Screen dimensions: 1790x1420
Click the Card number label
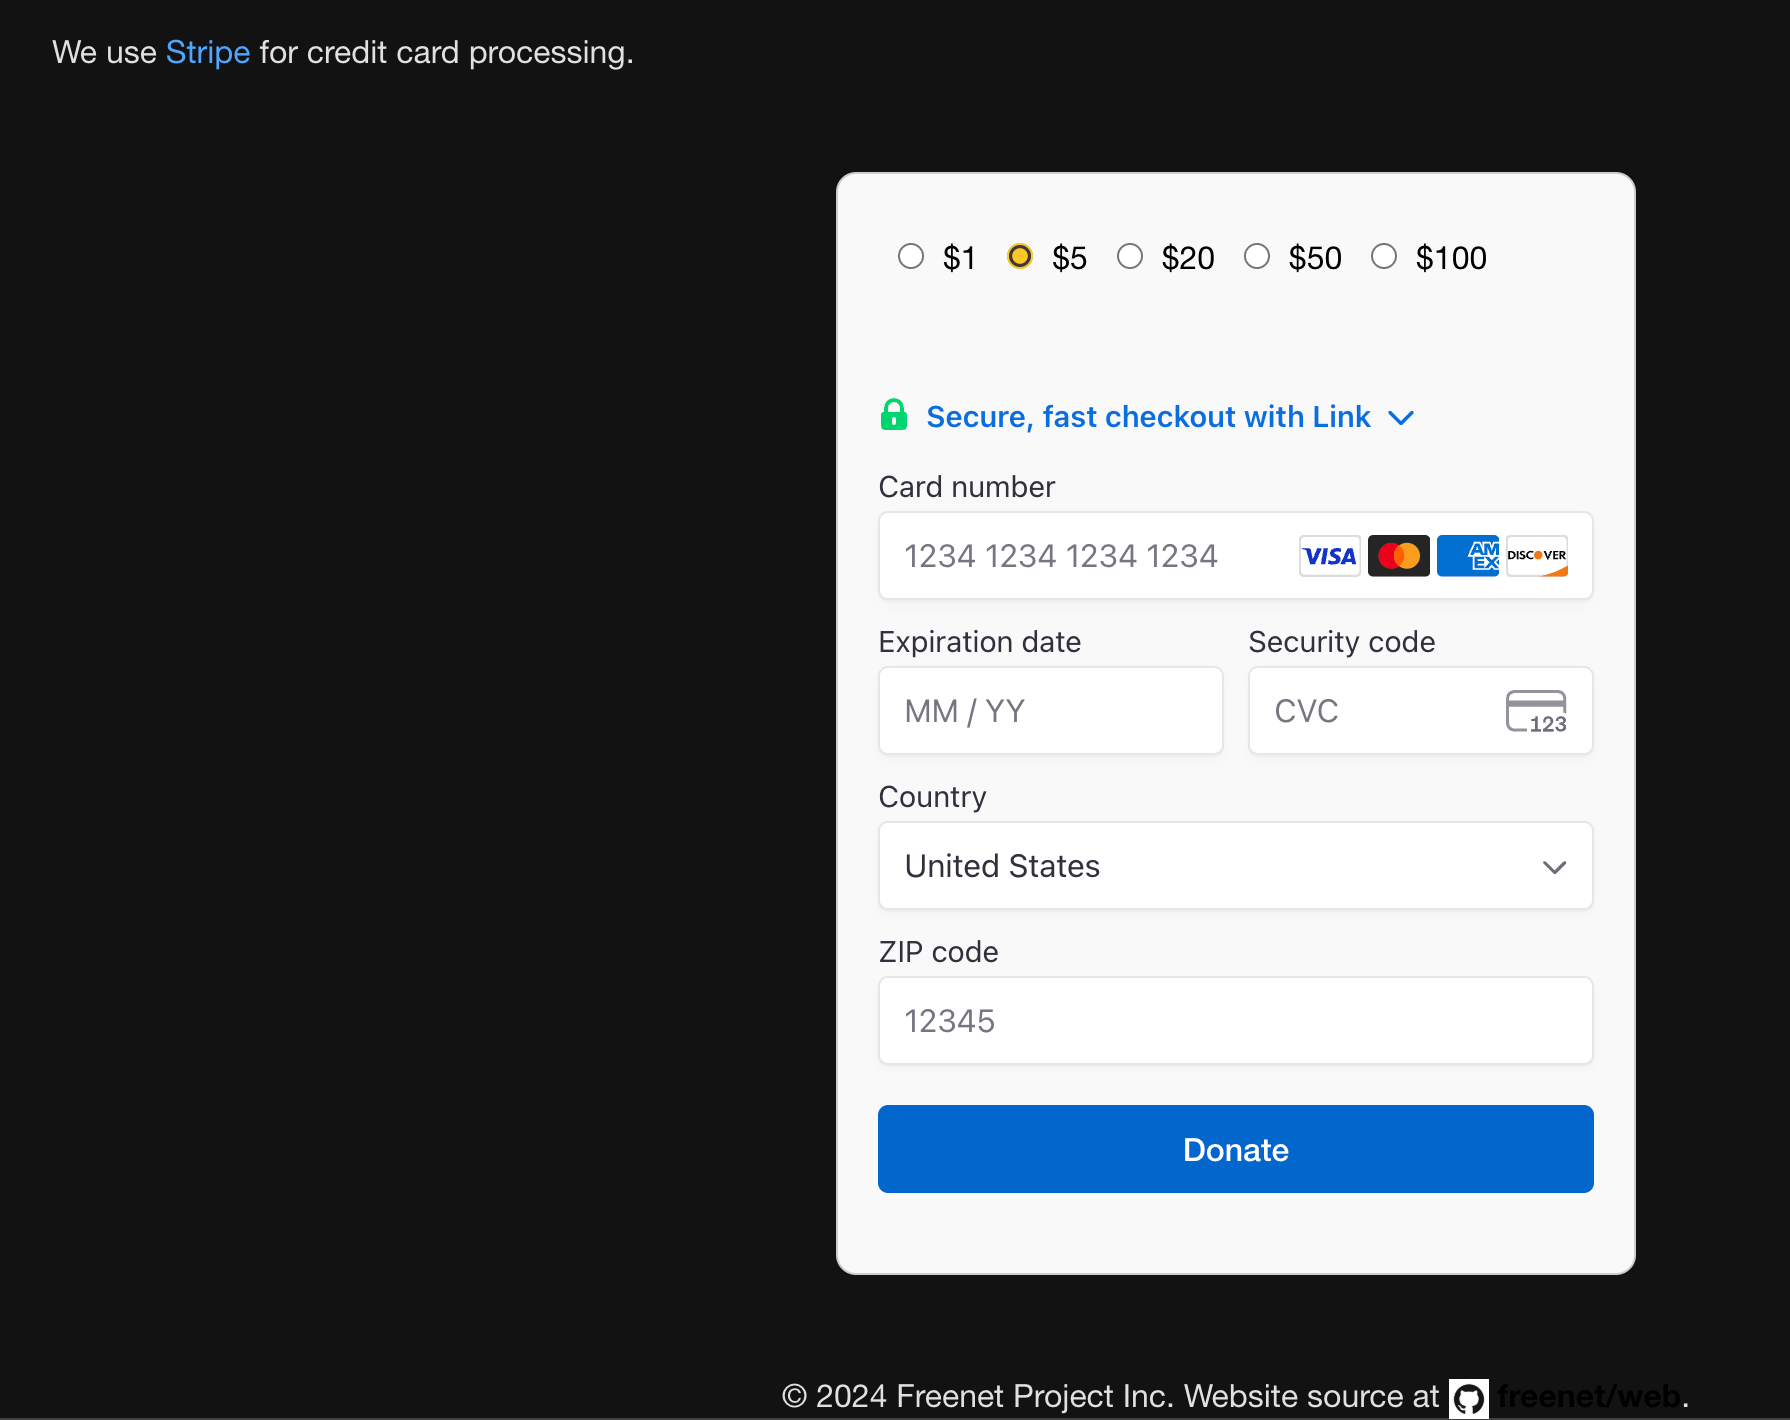point(967,487)
